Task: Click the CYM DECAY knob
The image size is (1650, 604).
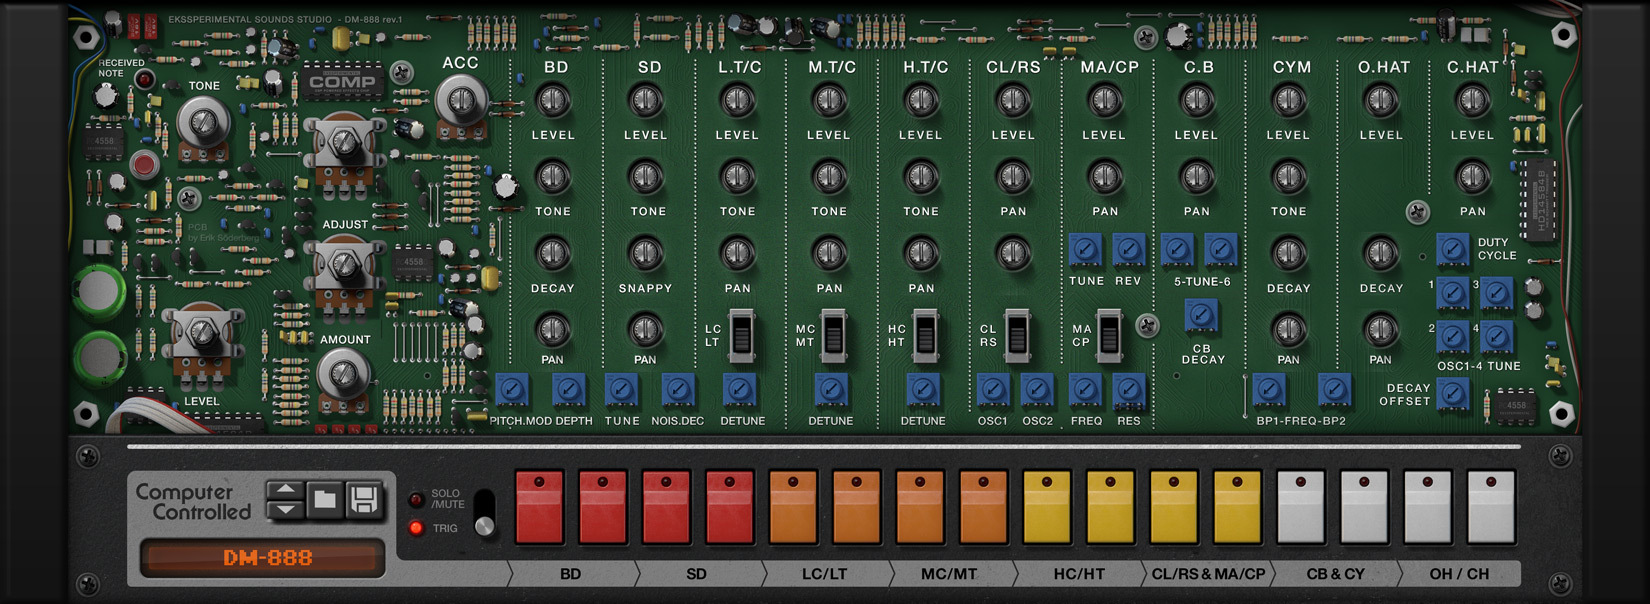Action: point(1289,253)
